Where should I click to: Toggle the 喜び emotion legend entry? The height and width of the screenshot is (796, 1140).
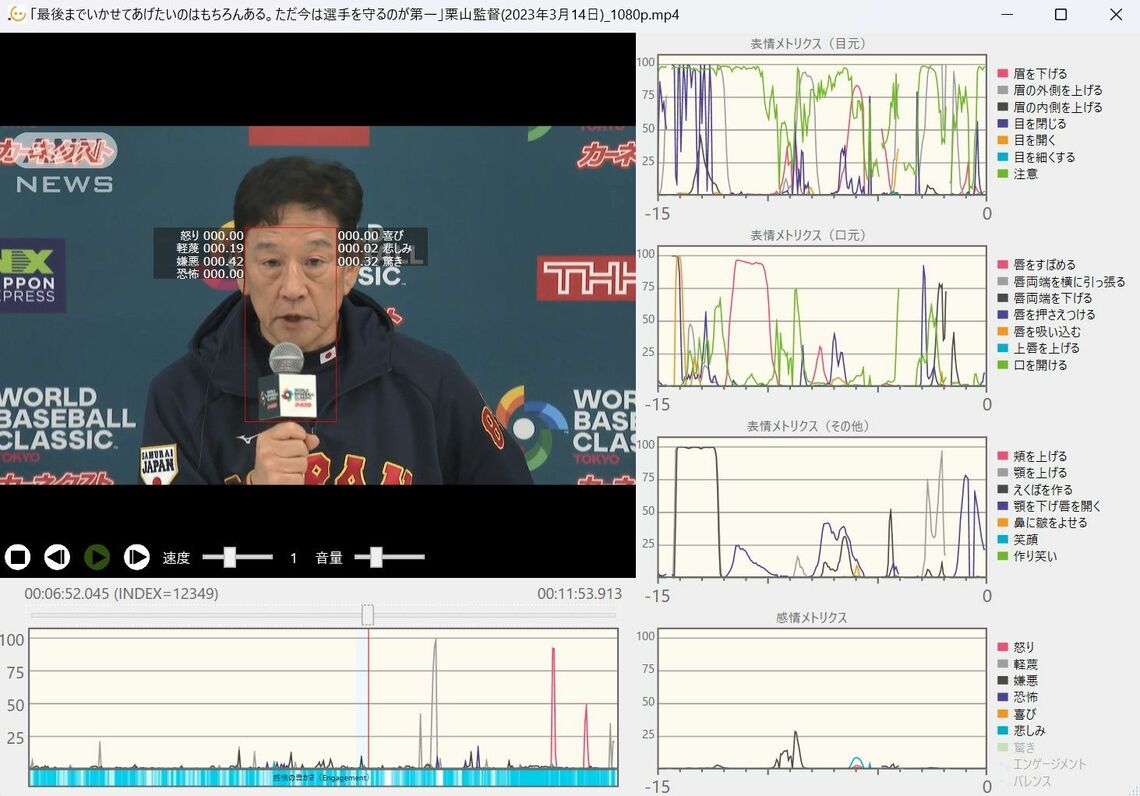pos(1016,714)
